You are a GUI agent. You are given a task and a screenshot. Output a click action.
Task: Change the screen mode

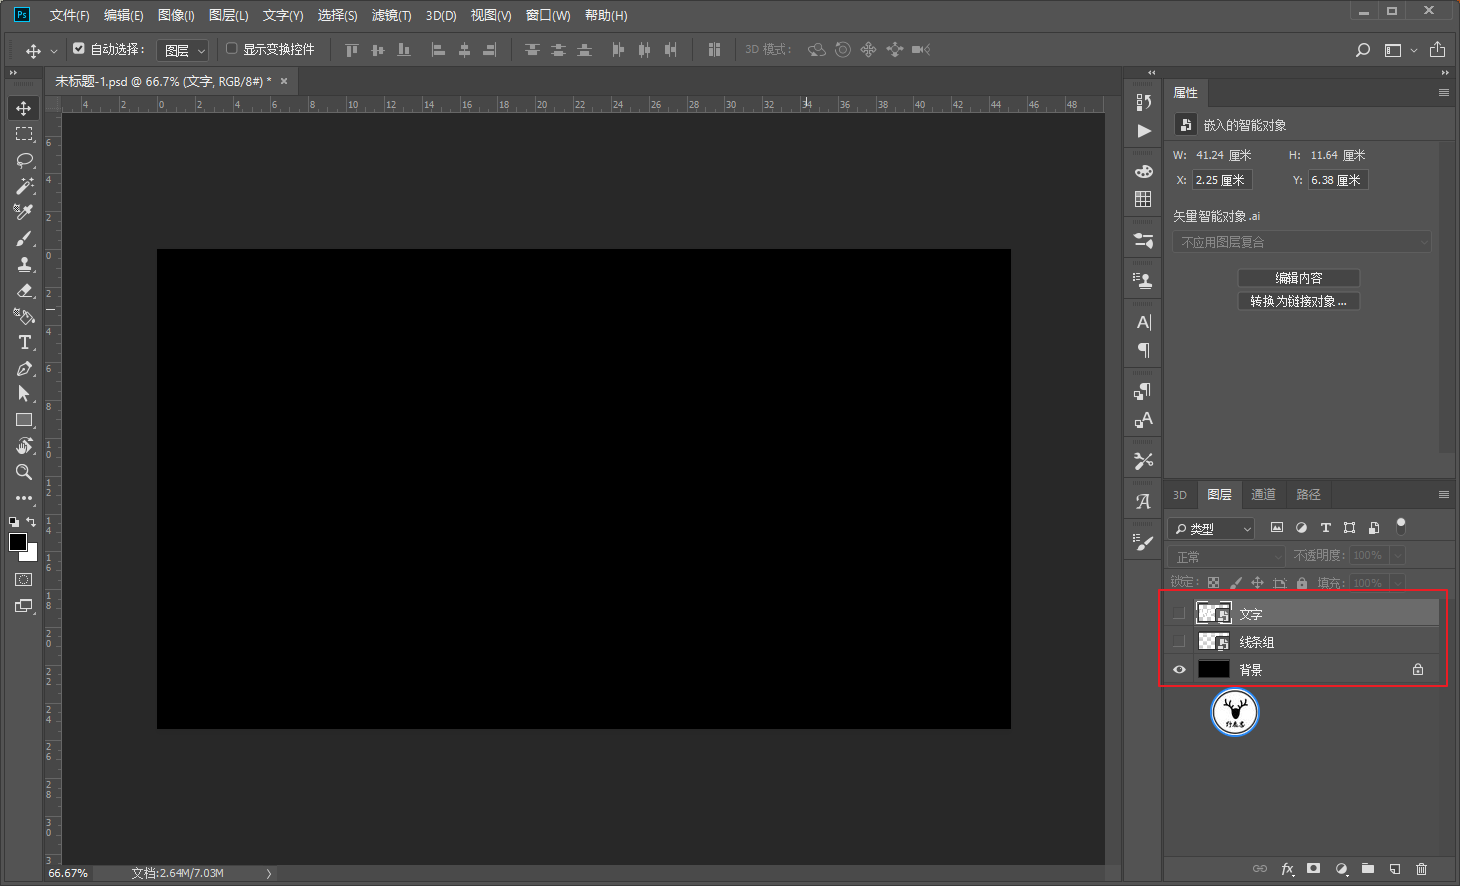(x=24, y=606)
